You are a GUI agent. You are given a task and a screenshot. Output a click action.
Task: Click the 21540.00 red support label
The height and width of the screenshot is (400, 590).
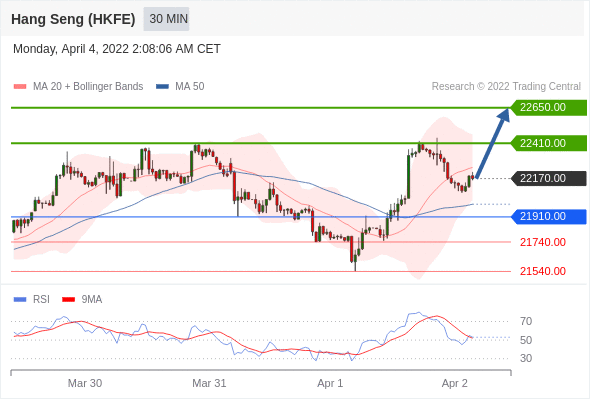[x=543, y=271]
